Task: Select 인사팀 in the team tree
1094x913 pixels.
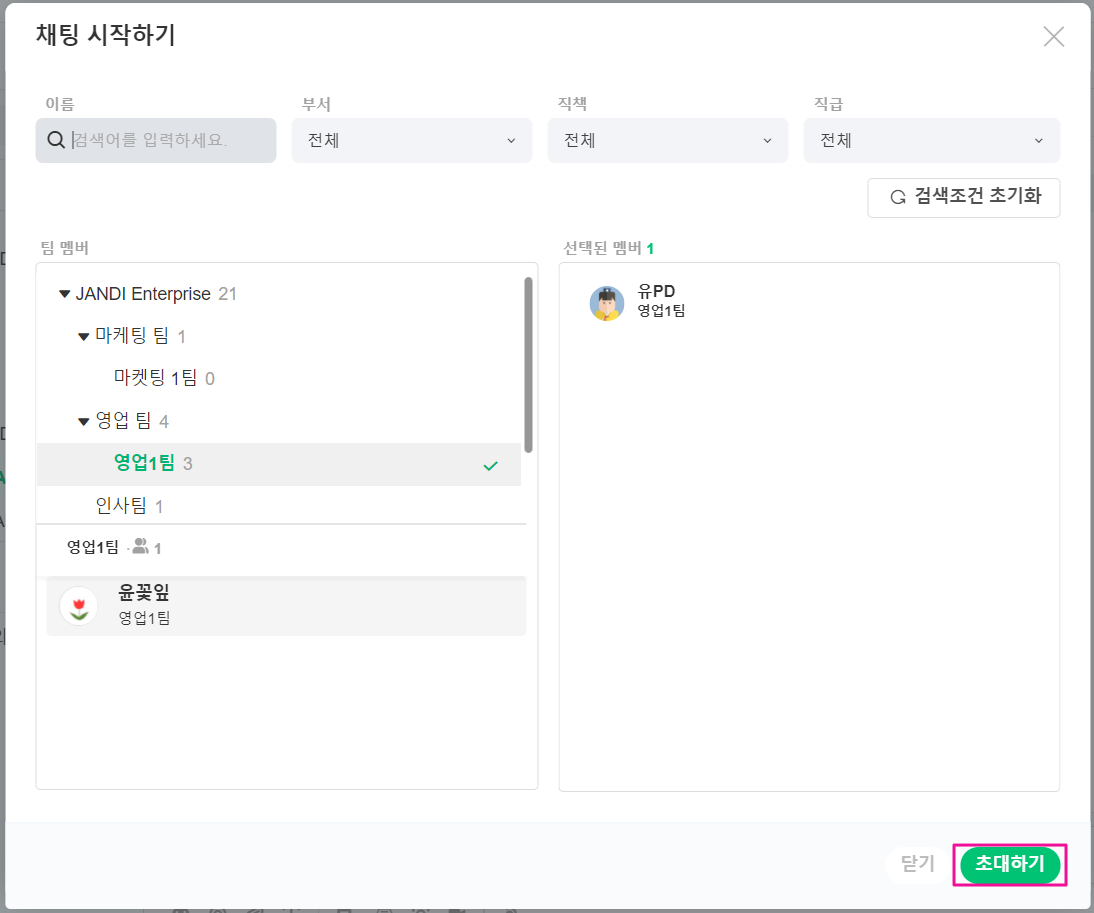Action: click(121, 506)
